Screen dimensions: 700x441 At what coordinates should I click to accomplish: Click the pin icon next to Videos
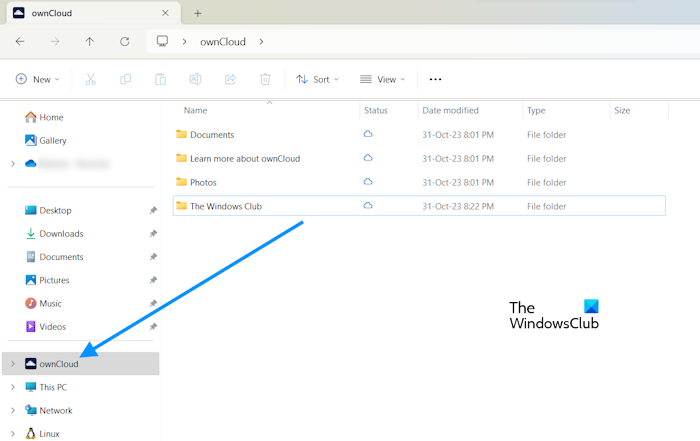click(x=153, y=327)
